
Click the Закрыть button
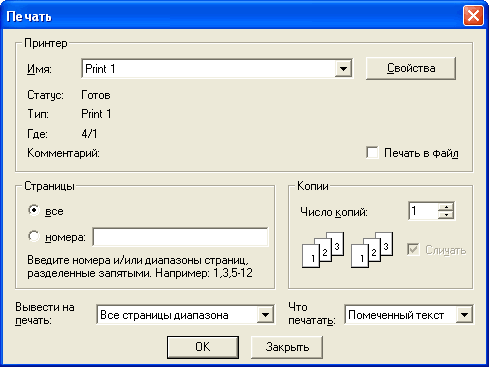point(287,347)
